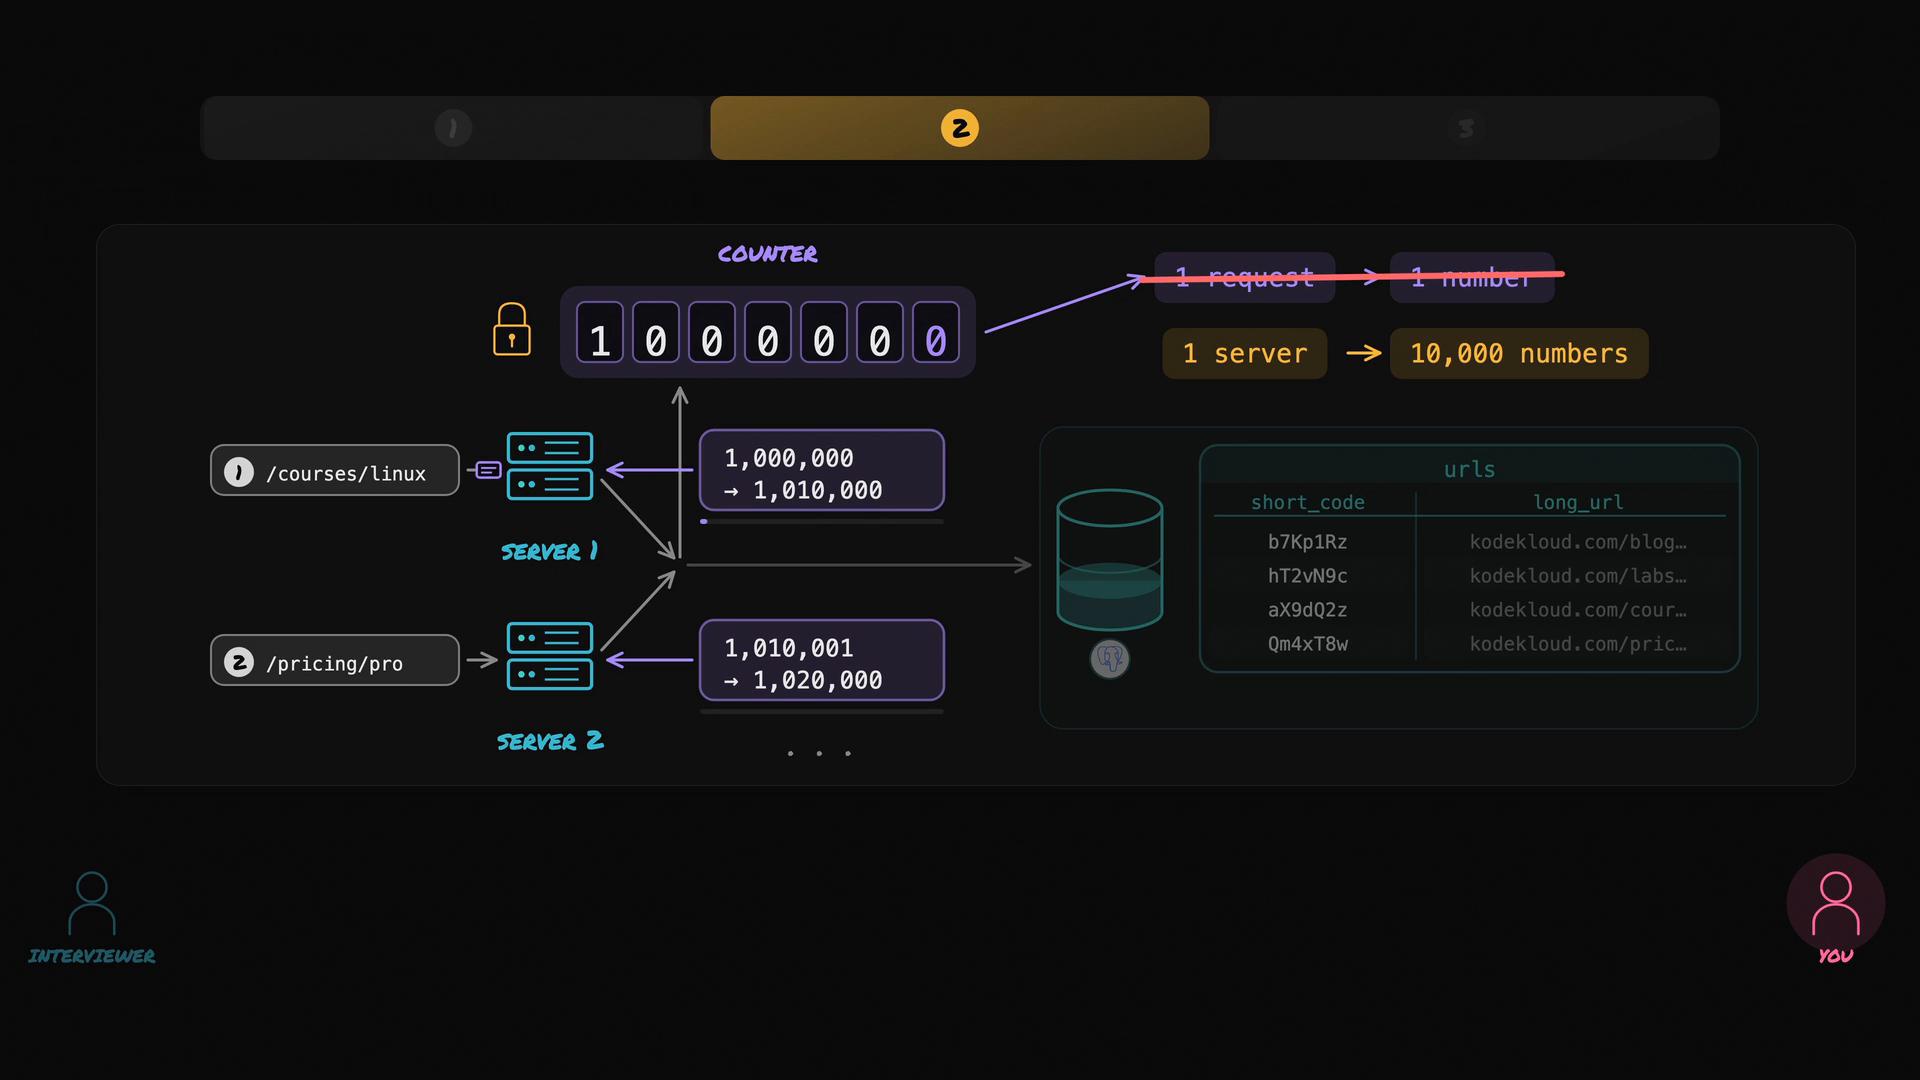Click short code b7Kp1Rz
This screenshot has height=1080, width=1920.
pos(1307,542)
